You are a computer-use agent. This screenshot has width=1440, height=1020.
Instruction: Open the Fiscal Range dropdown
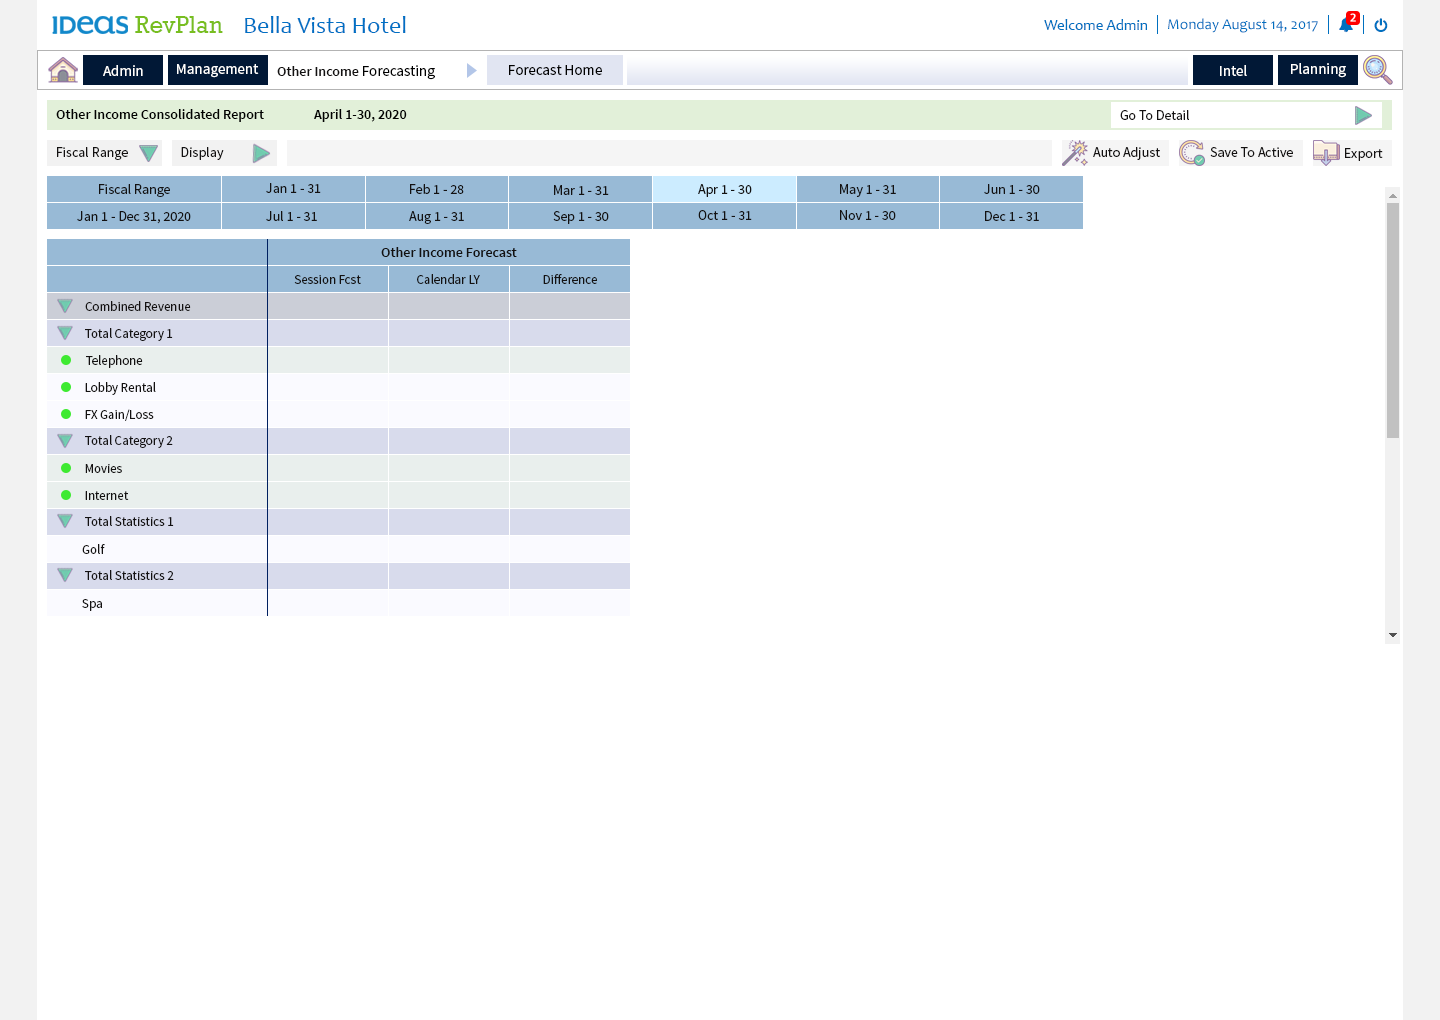pos(148,153)
